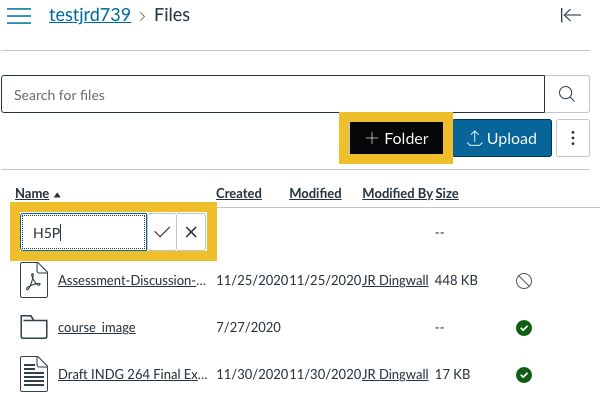This screenshot has height=399, width=607.
Task: Open the three-dot more options menu
Action: (573, 138)
